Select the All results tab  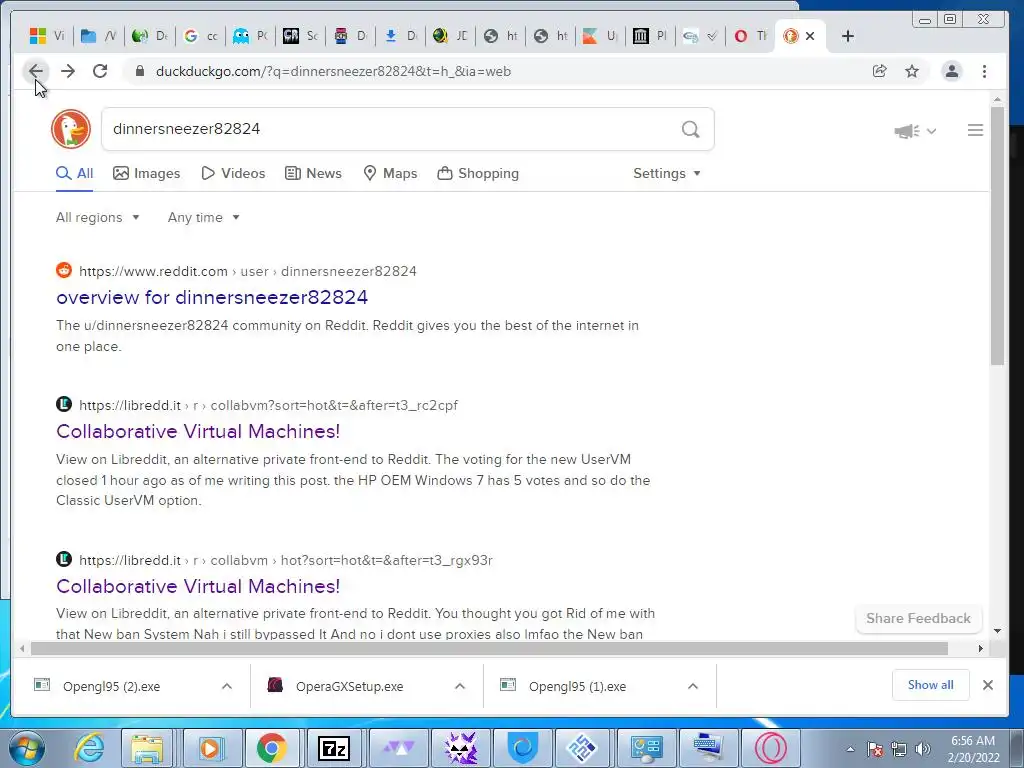coord(74,173)
